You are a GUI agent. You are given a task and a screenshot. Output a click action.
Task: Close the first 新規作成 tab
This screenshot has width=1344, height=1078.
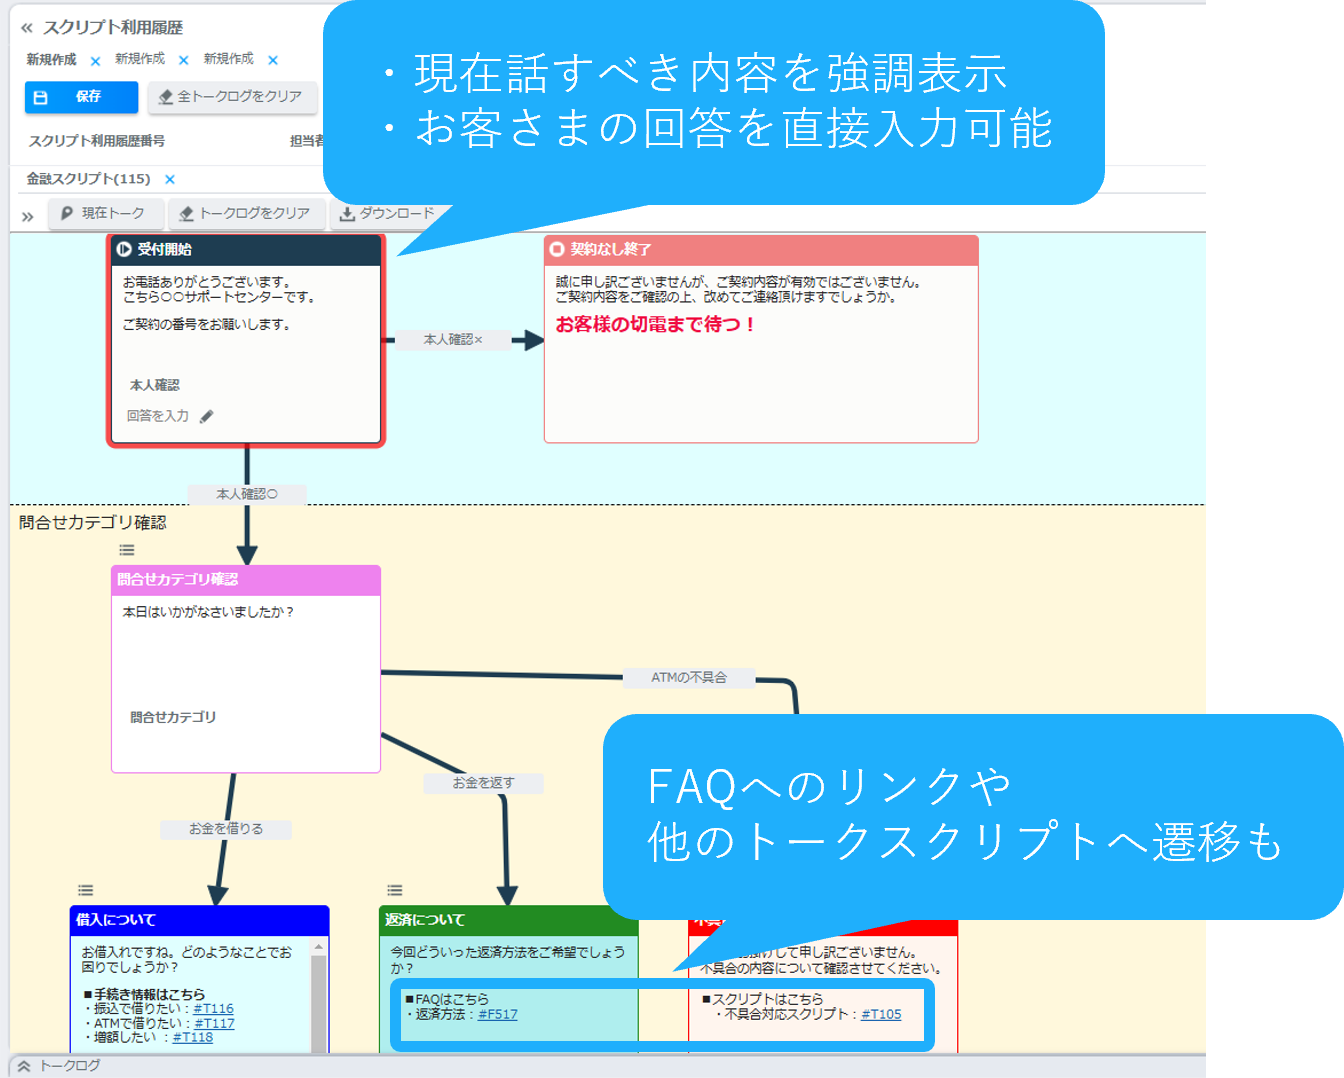[x=95, y=61]
